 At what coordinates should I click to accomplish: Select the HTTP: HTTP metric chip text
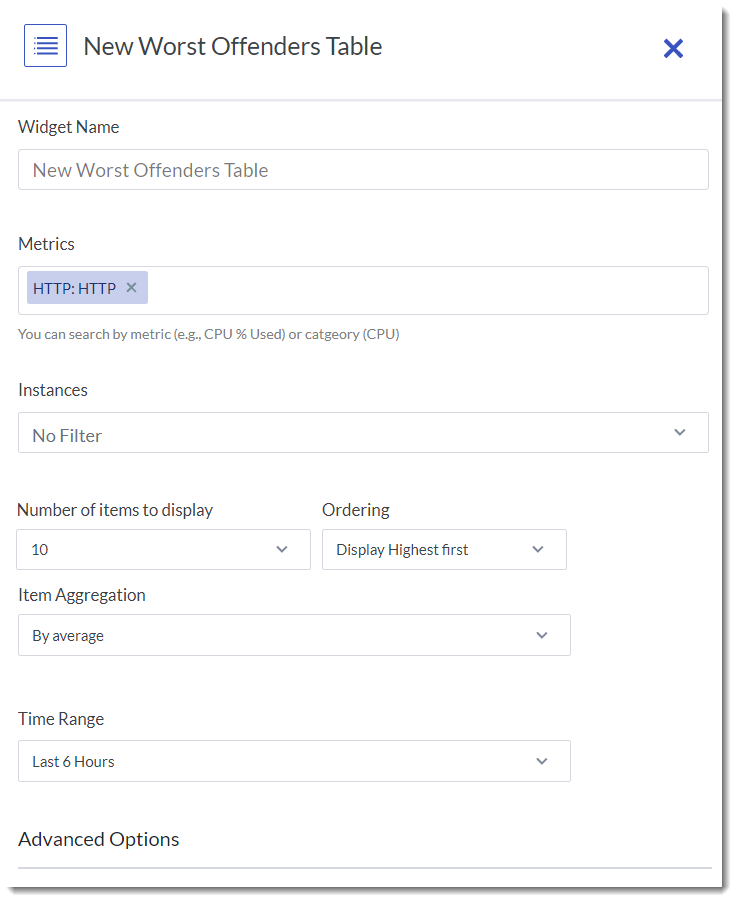[x=75, y=288]
